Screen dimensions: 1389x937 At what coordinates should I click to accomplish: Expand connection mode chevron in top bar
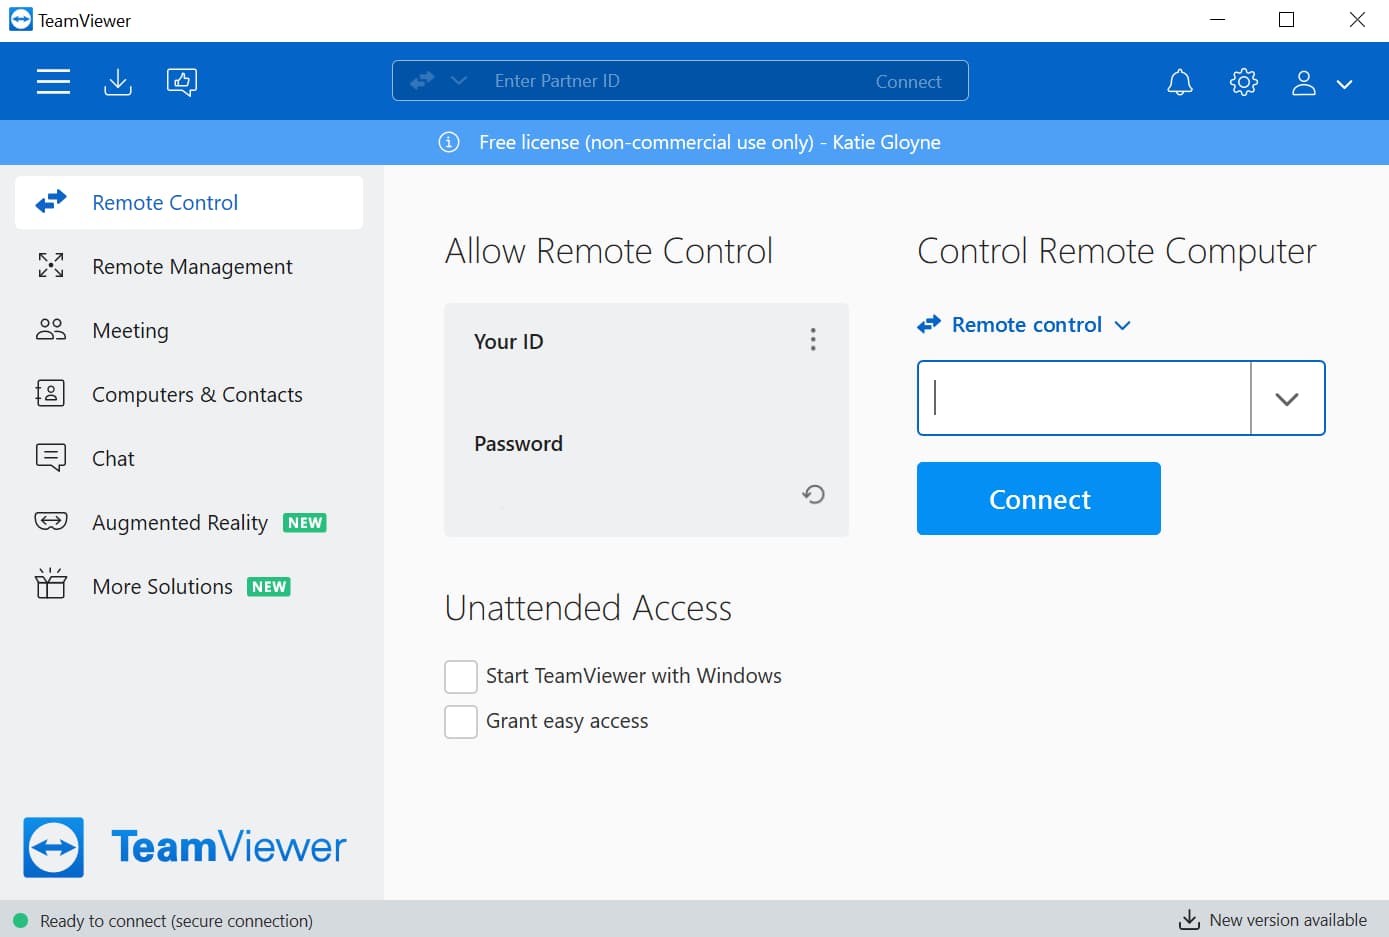tap(459, 80)
